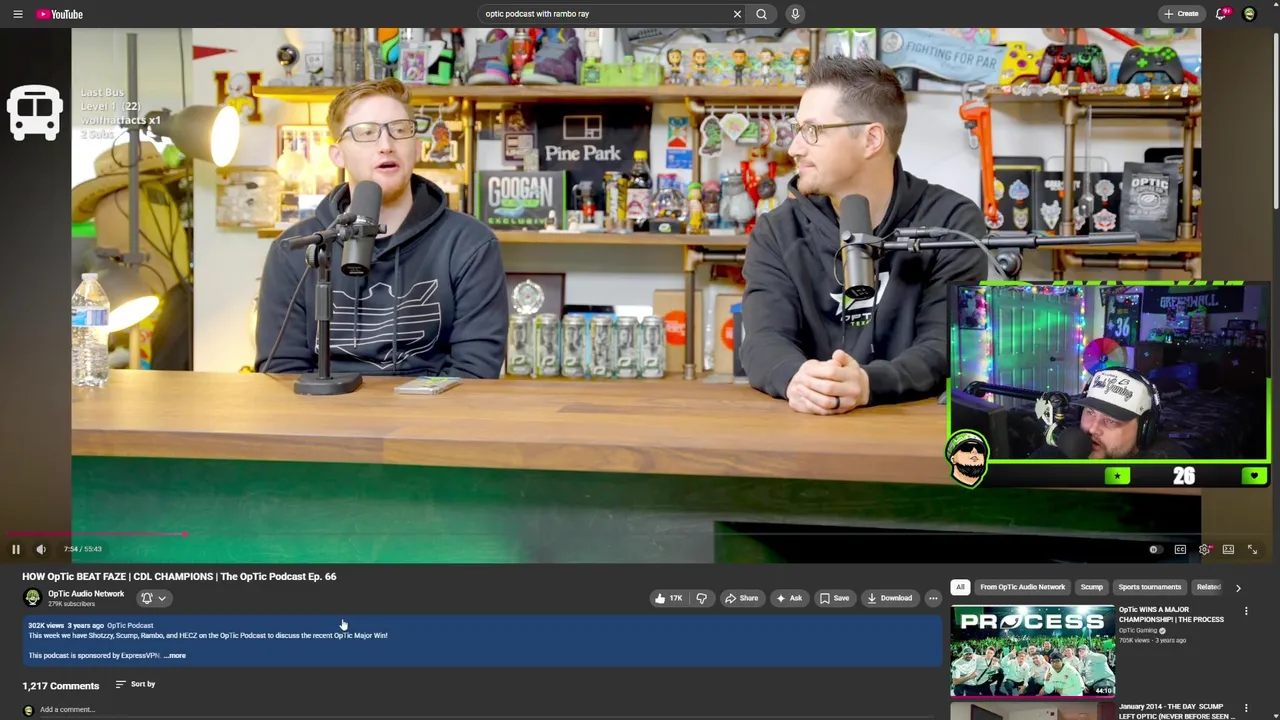Select the Scump filter chip

1091,587
